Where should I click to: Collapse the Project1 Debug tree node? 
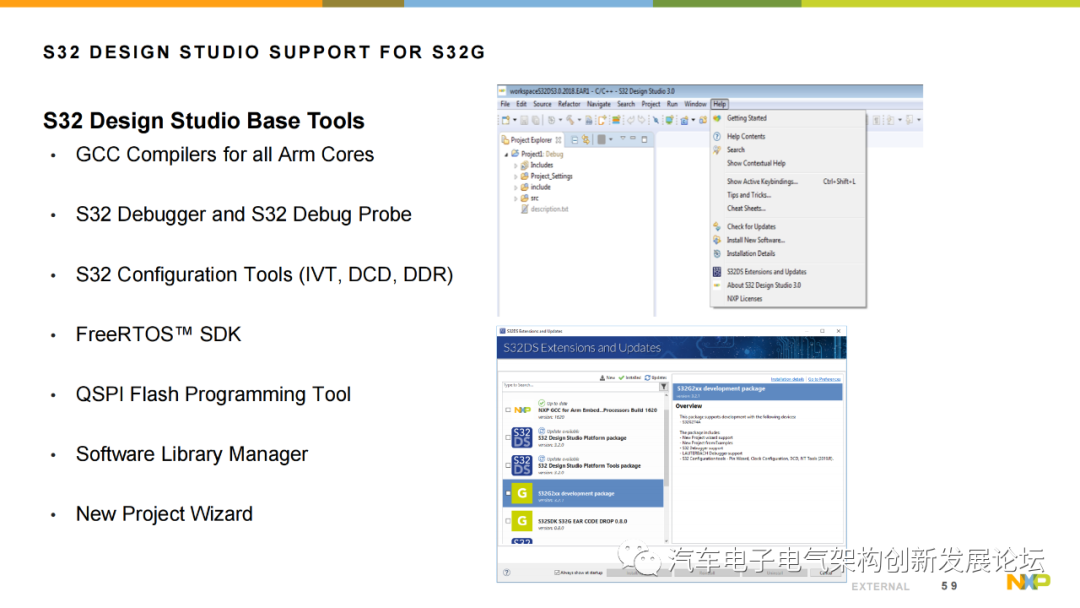pos(506,154)
